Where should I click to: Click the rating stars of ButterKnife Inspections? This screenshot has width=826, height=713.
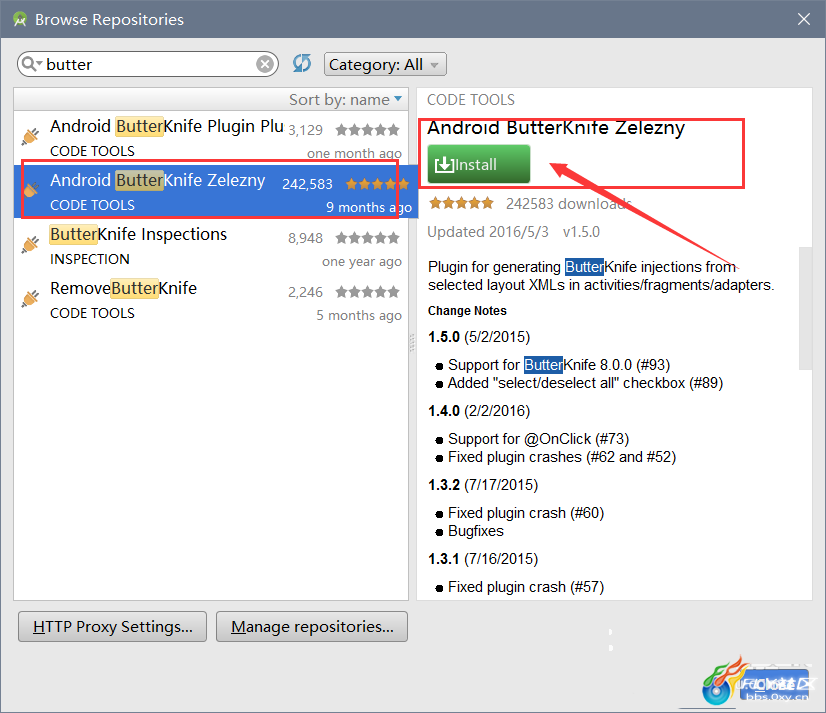click(x=367, y=238)
